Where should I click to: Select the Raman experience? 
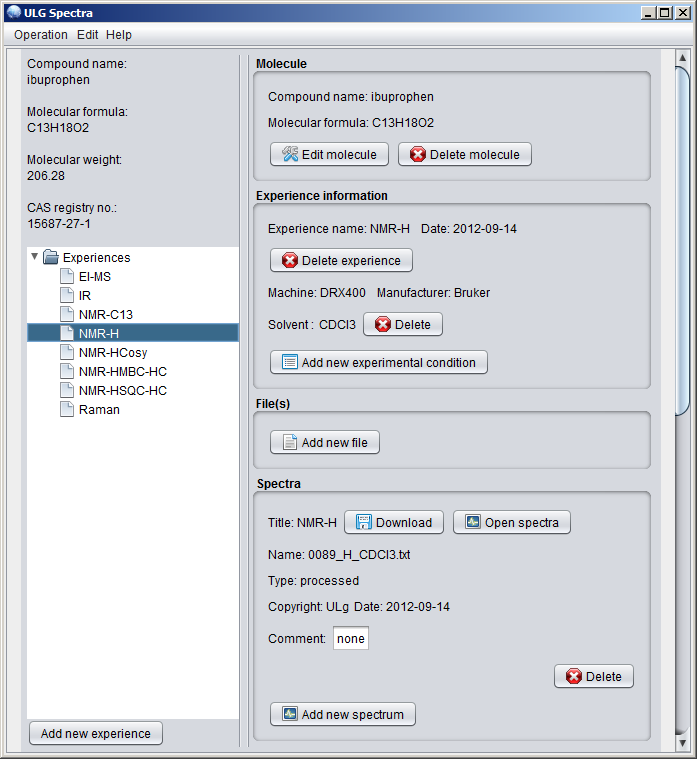pyautogui.click(x=99, y=410)
